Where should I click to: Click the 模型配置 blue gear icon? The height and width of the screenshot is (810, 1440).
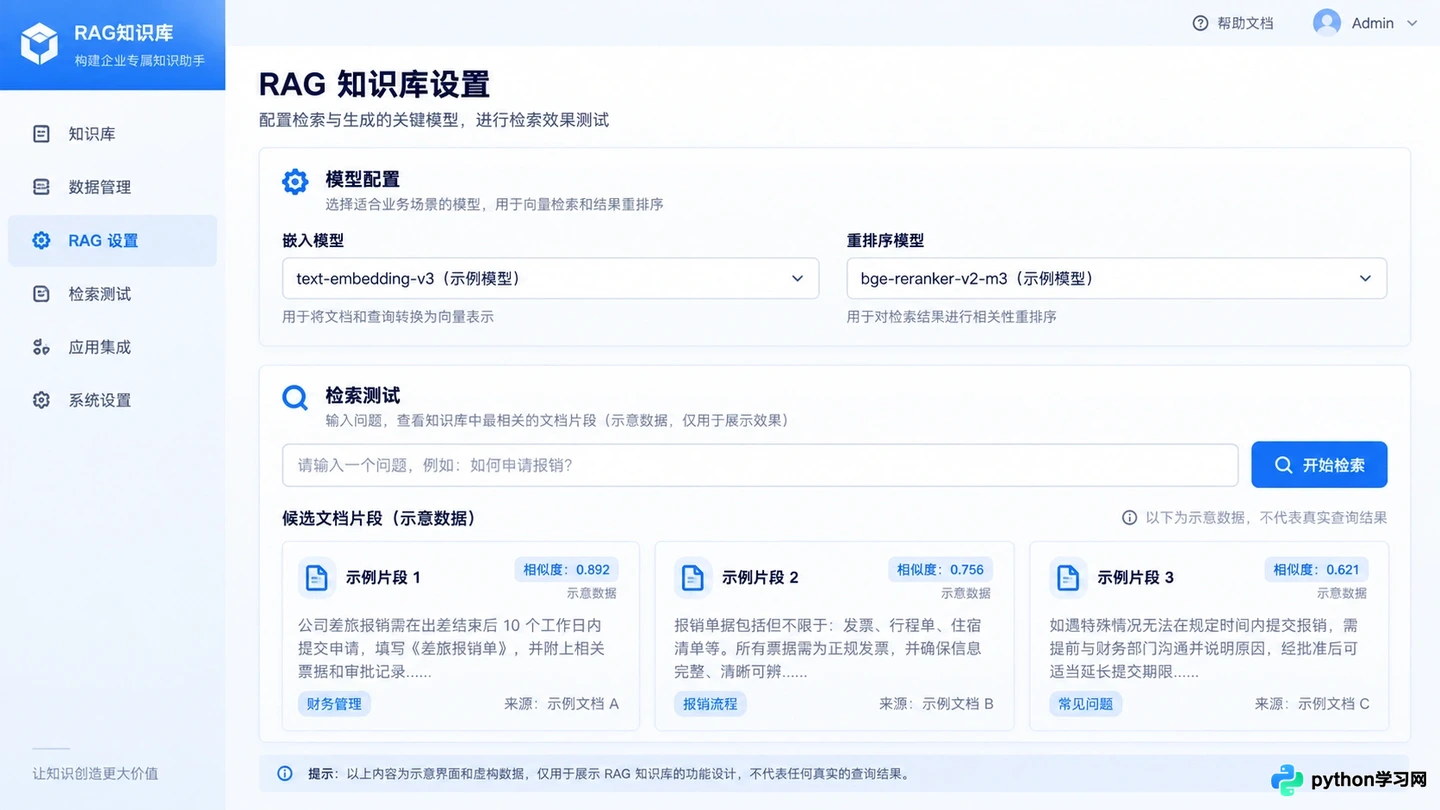(x=295, y=181)
